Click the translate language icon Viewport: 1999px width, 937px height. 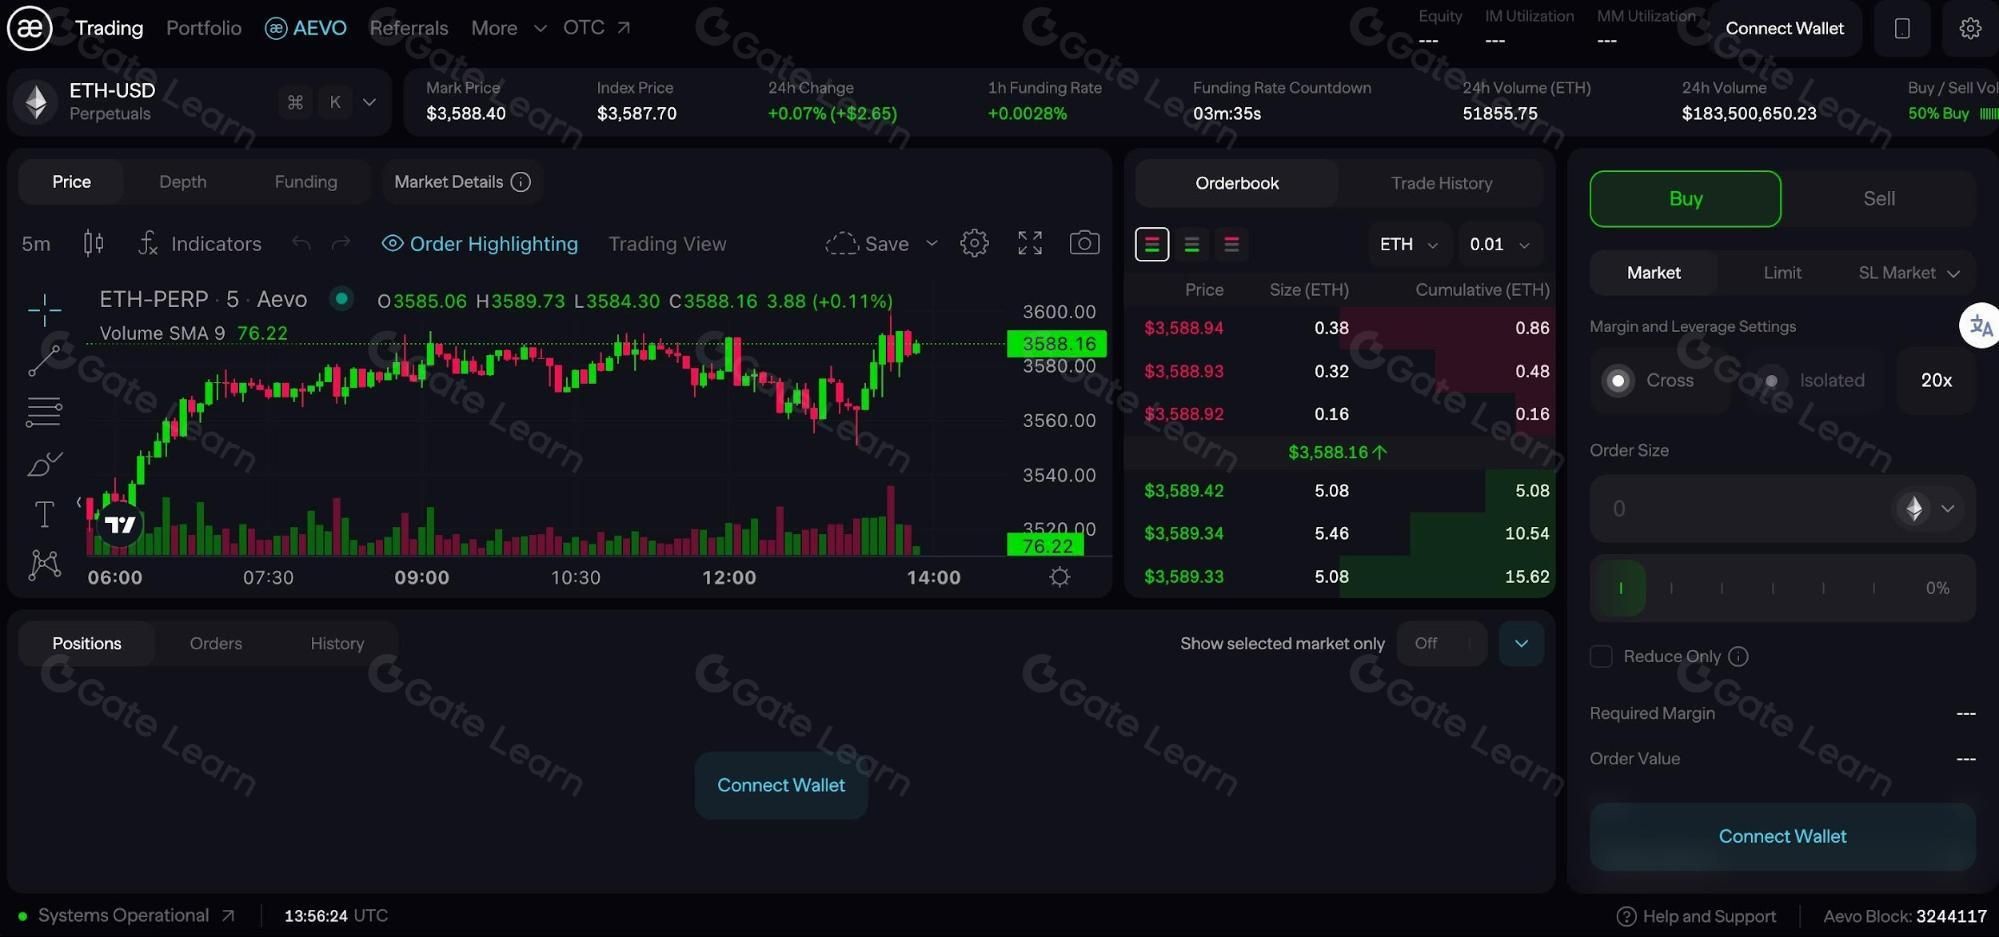click(x=1980, y=326)
